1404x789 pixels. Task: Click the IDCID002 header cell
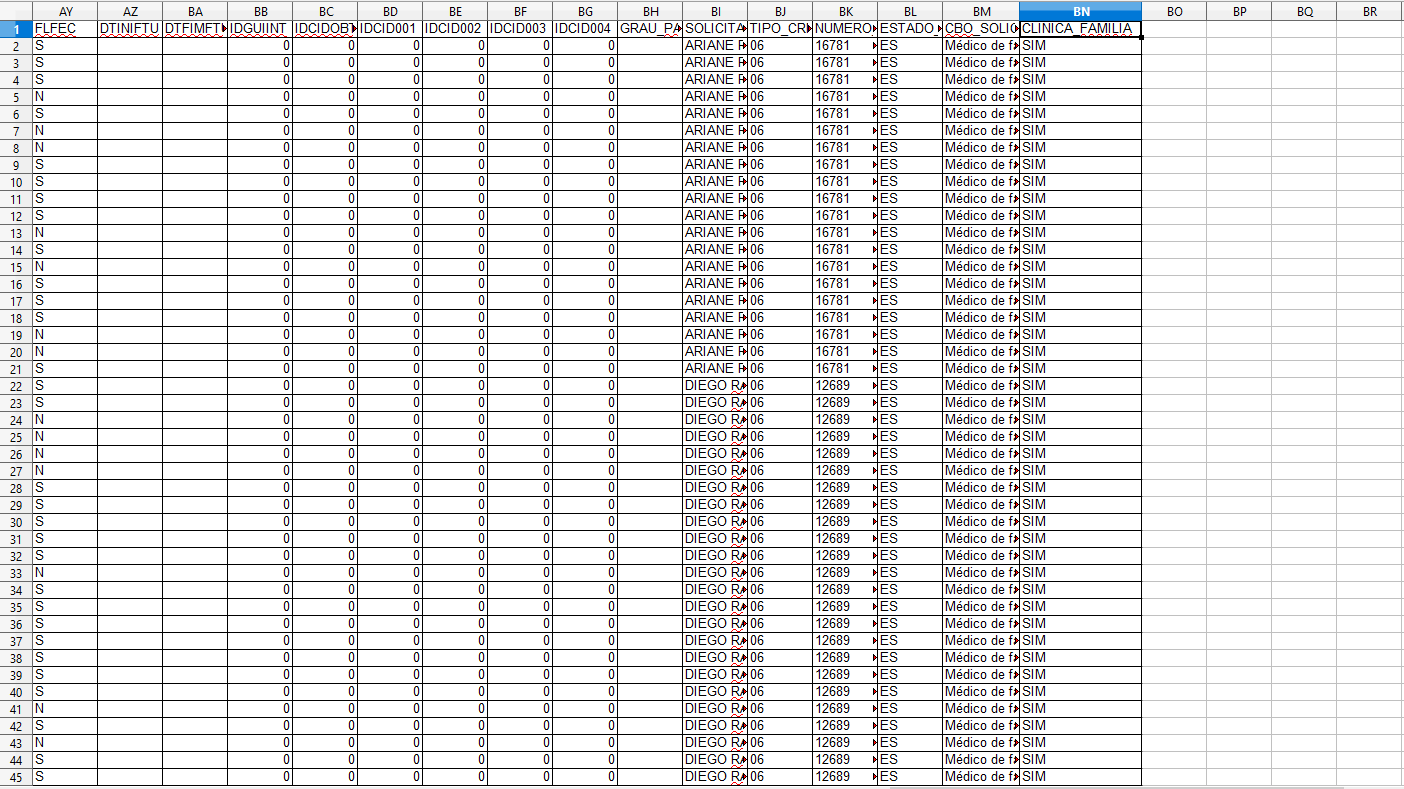(x=455, y=29)
